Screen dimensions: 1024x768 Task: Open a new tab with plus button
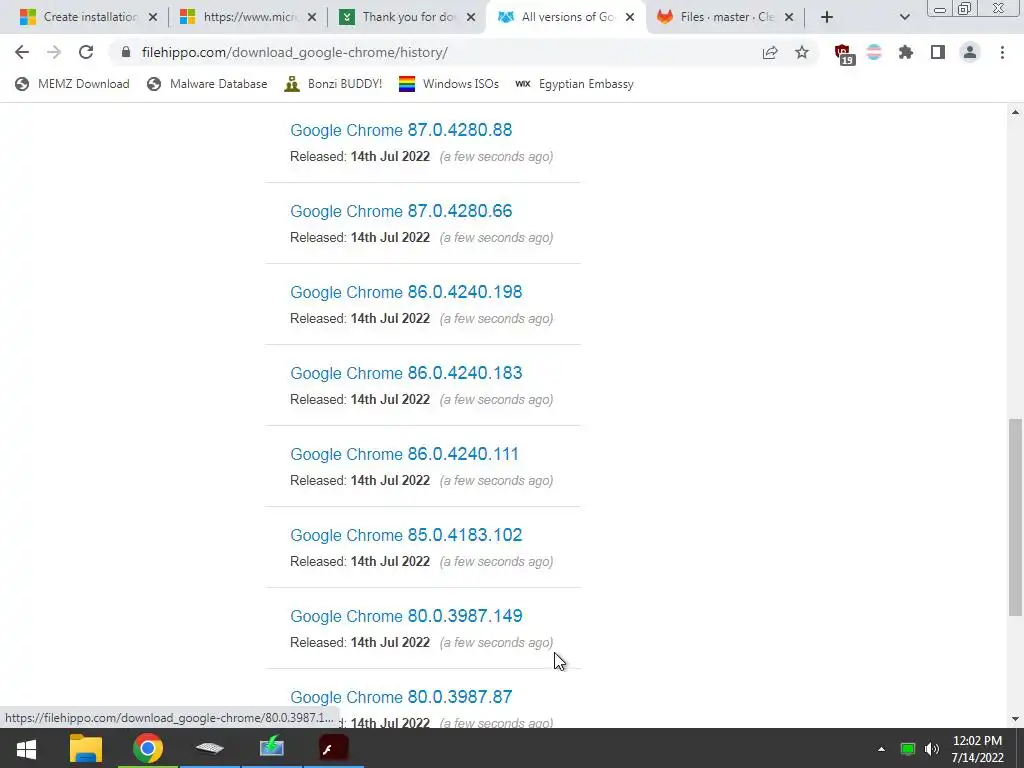point(827,17)
